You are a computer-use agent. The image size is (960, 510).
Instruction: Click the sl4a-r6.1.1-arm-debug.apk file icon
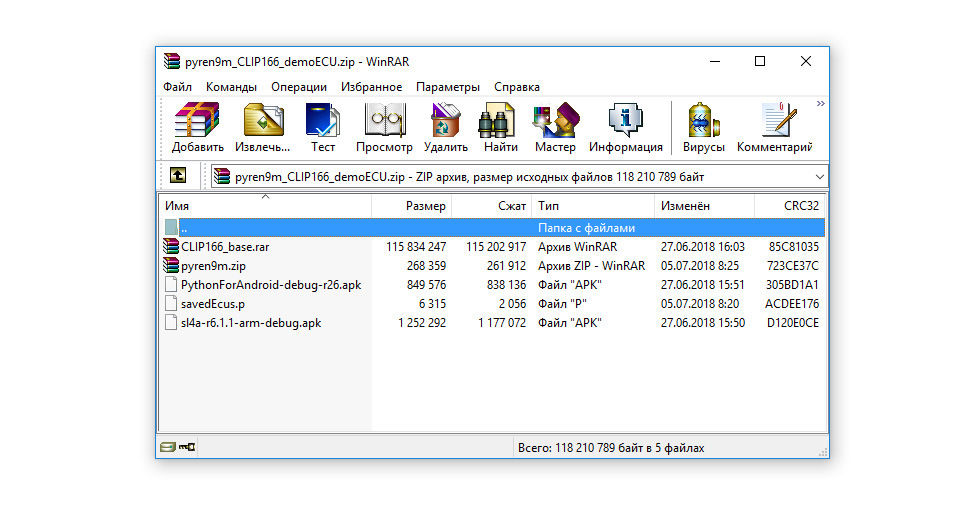pyautogui.click(x=171, y=323)
